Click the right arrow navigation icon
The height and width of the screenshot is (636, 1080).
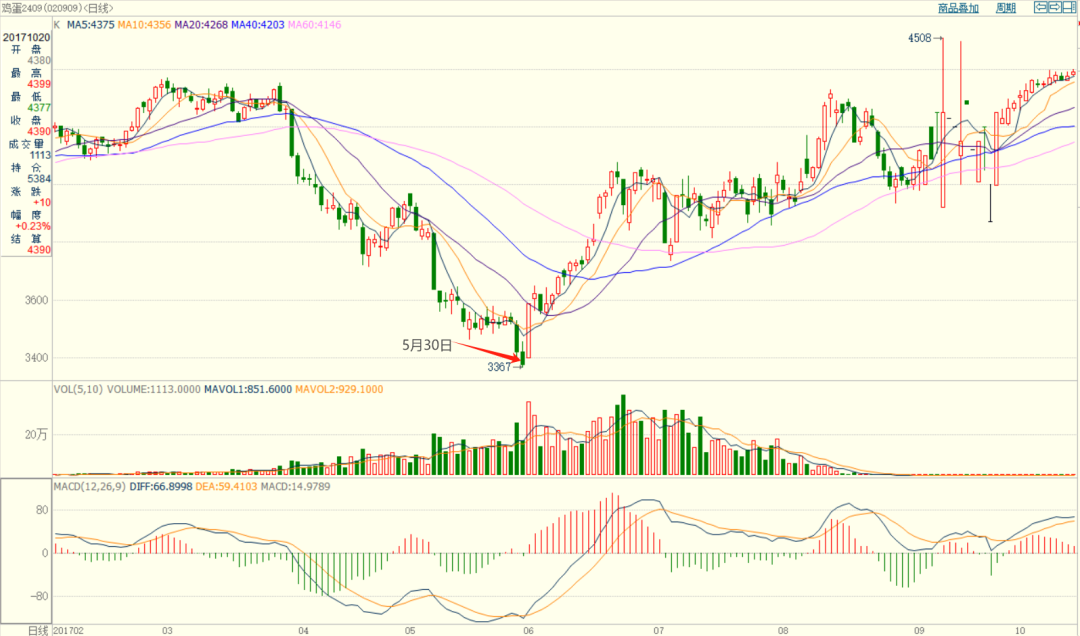(x=1054, y=8)
